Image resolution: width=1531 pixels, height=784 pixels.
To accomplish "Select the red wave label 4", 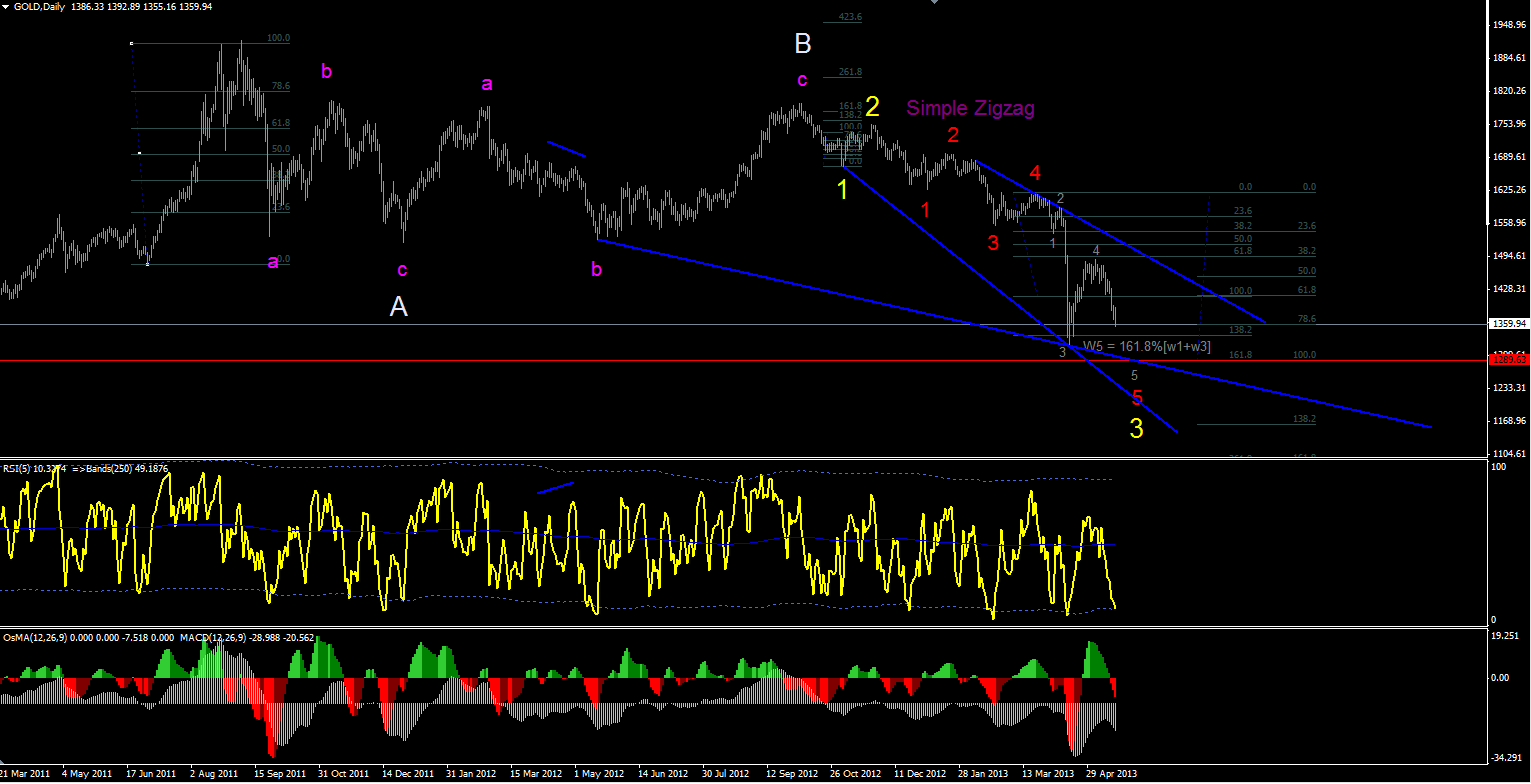I will tap(1035, 173).
